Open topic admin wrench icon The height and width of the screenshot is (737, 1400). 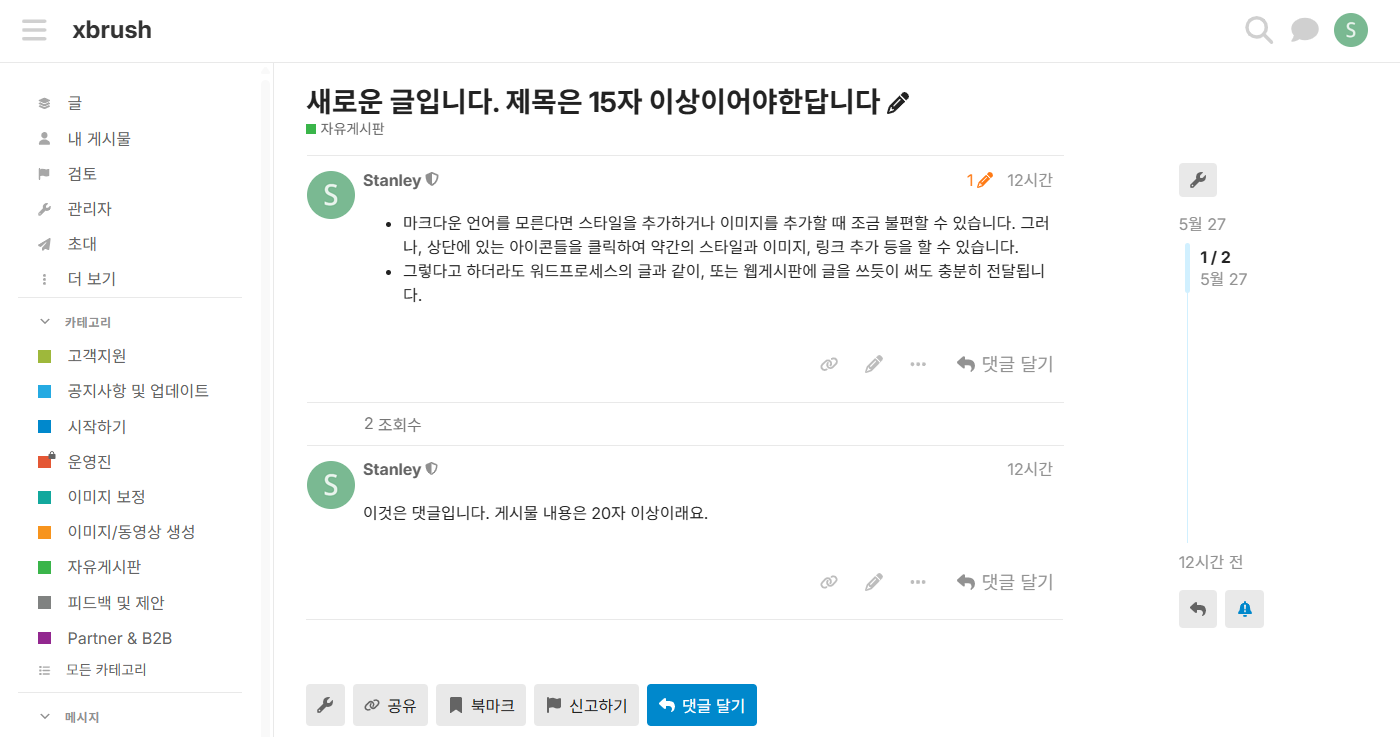point(1197,180)
